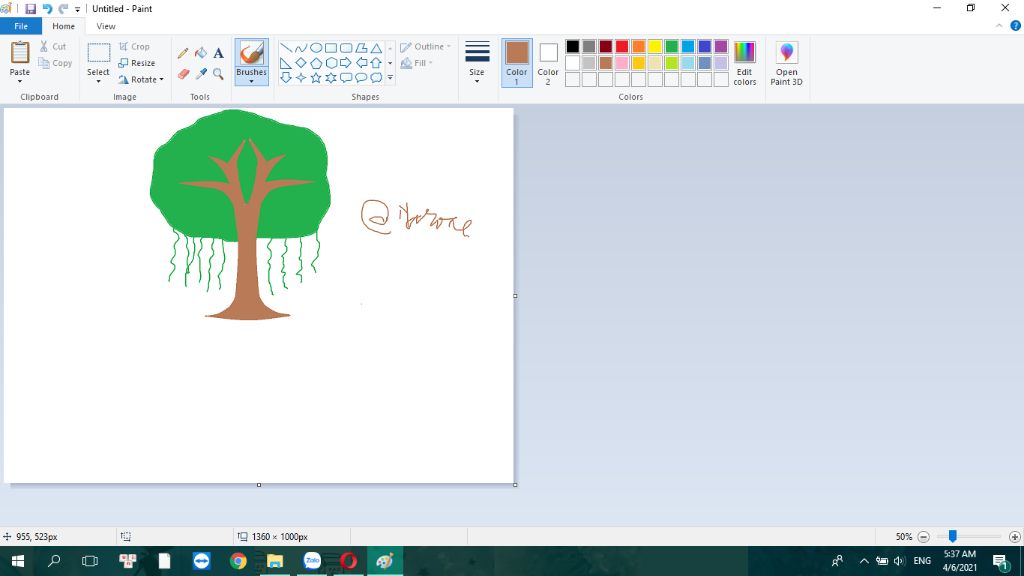The height and width of the screenshot is (576, 1024).
Task: Select the Text tool
Action: click(218, 54)
